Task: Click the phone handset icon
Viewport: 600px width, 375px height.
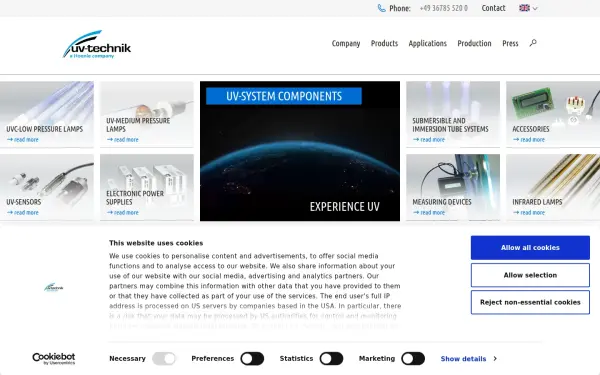Action: pyautogui.click(x=382, y=8)
